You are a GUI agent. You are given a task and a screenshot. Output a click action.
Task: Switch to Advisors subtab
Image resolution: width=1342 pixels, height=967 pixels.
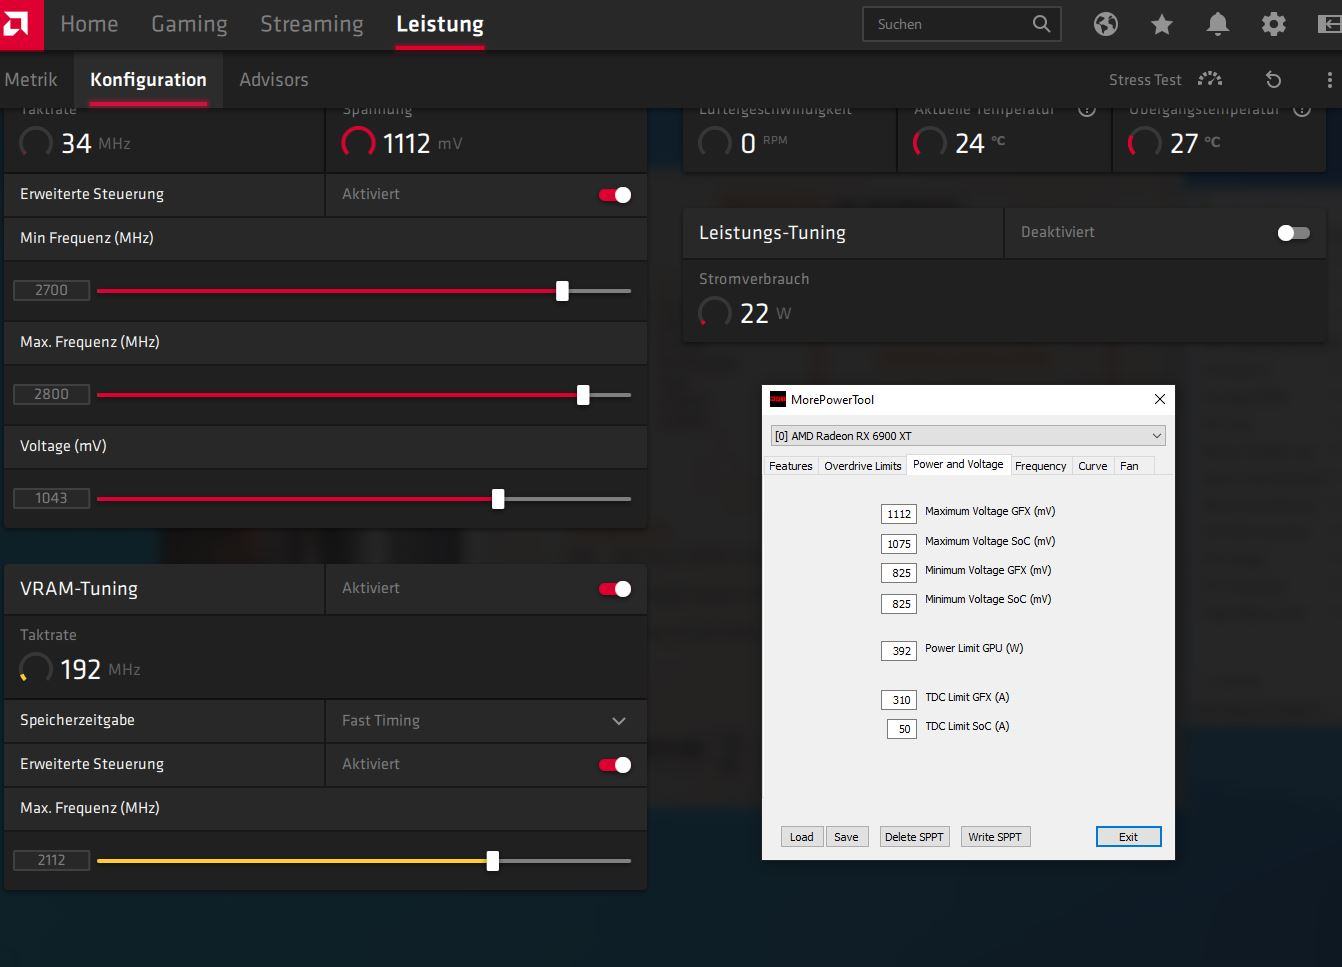(x=274, y=80)
